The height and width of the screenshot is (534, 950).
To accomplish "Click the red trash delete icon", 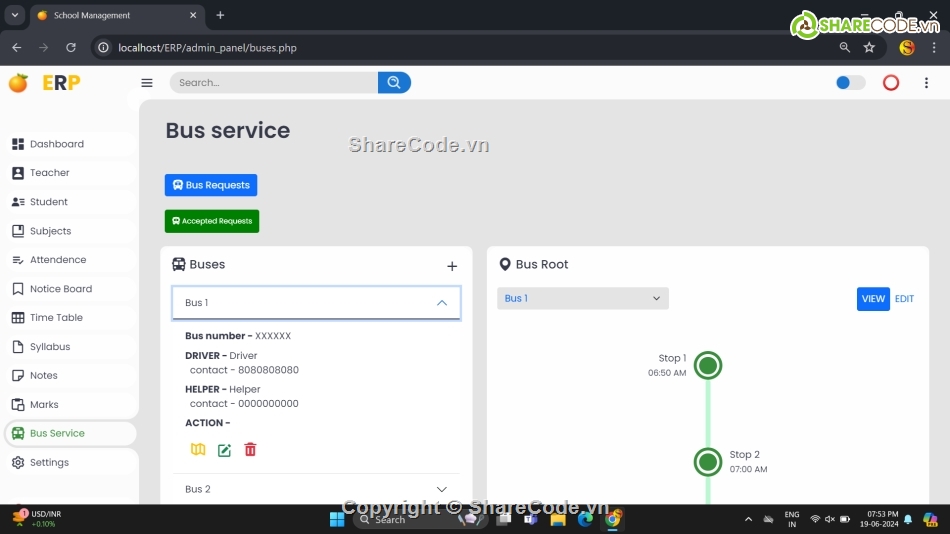I will pyautogui.click(x=250, y=450).
